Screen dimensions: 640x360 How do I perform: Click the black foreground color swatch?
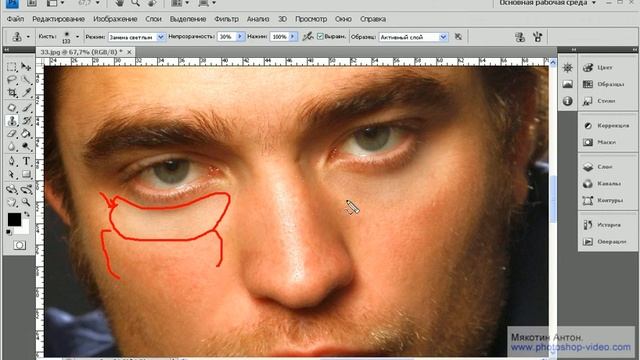point(14,220)
